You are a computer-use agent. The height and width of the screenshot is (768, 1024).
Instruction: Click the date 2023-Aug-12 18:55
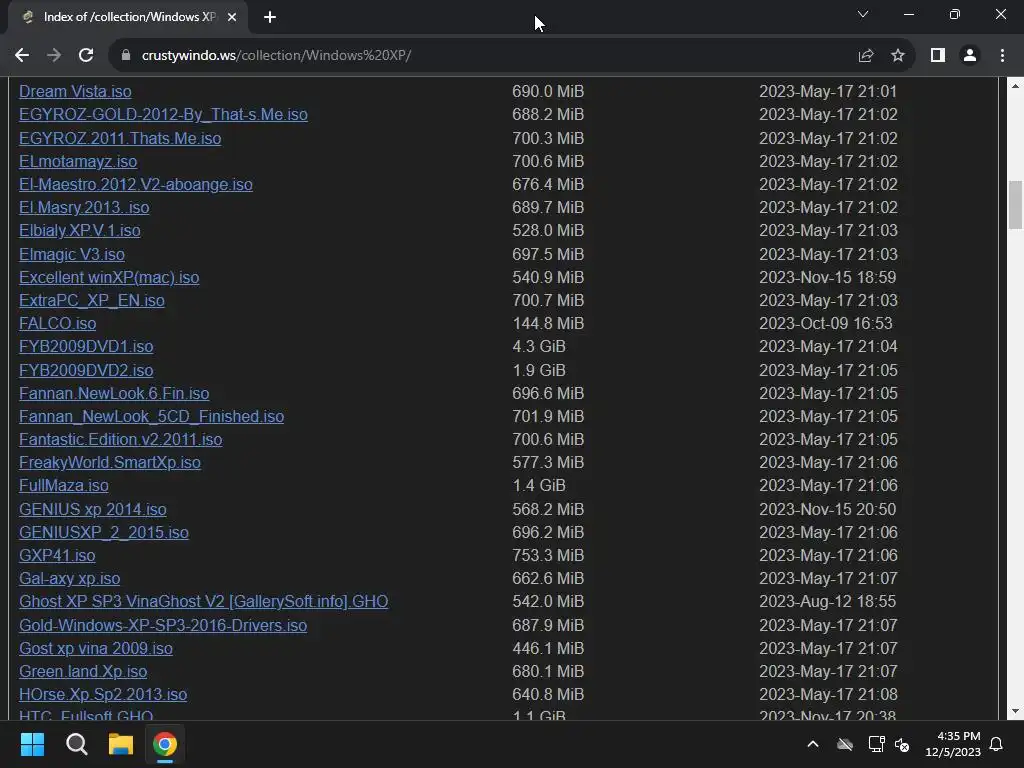click(x=827, y=601)
